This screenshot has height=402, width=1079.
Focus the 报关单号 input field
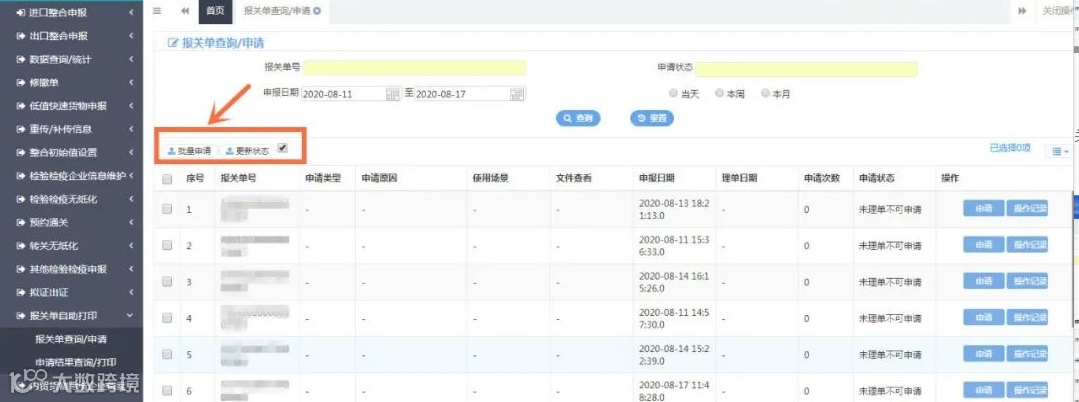tap(414, 67)
